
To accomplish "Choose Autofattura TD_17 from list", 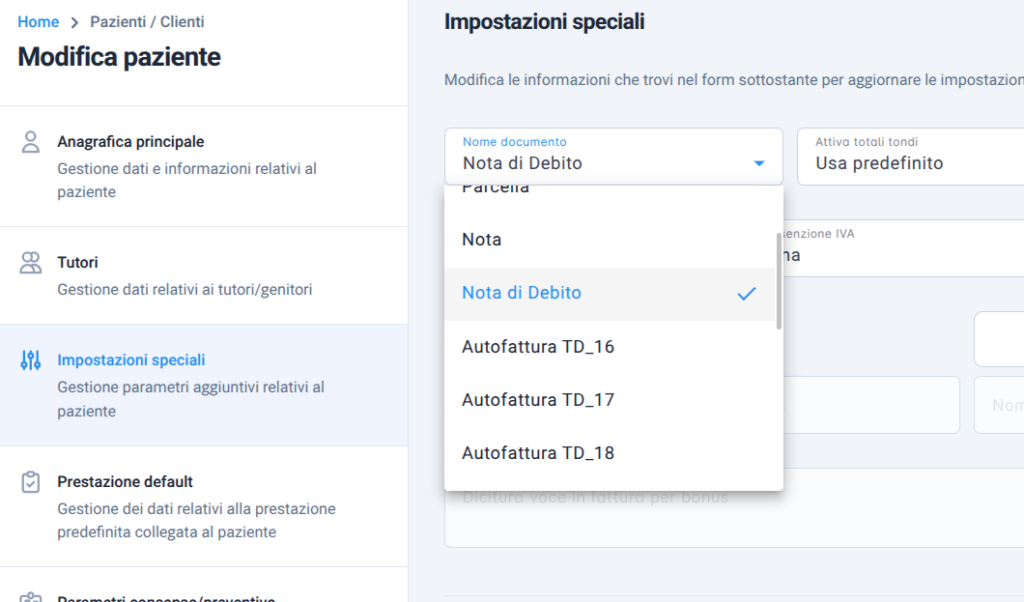I will click(538, 400).
